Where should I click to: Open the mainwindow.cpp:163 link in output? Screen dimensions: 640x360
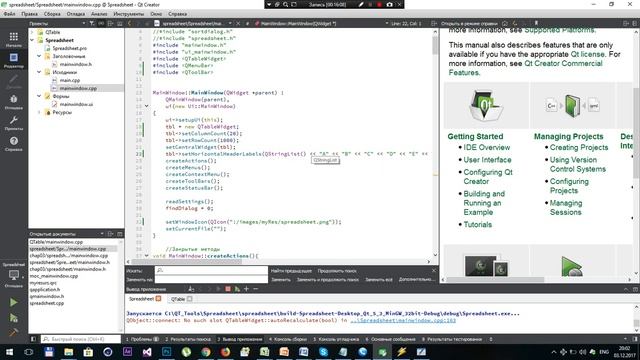click(403, 320)
